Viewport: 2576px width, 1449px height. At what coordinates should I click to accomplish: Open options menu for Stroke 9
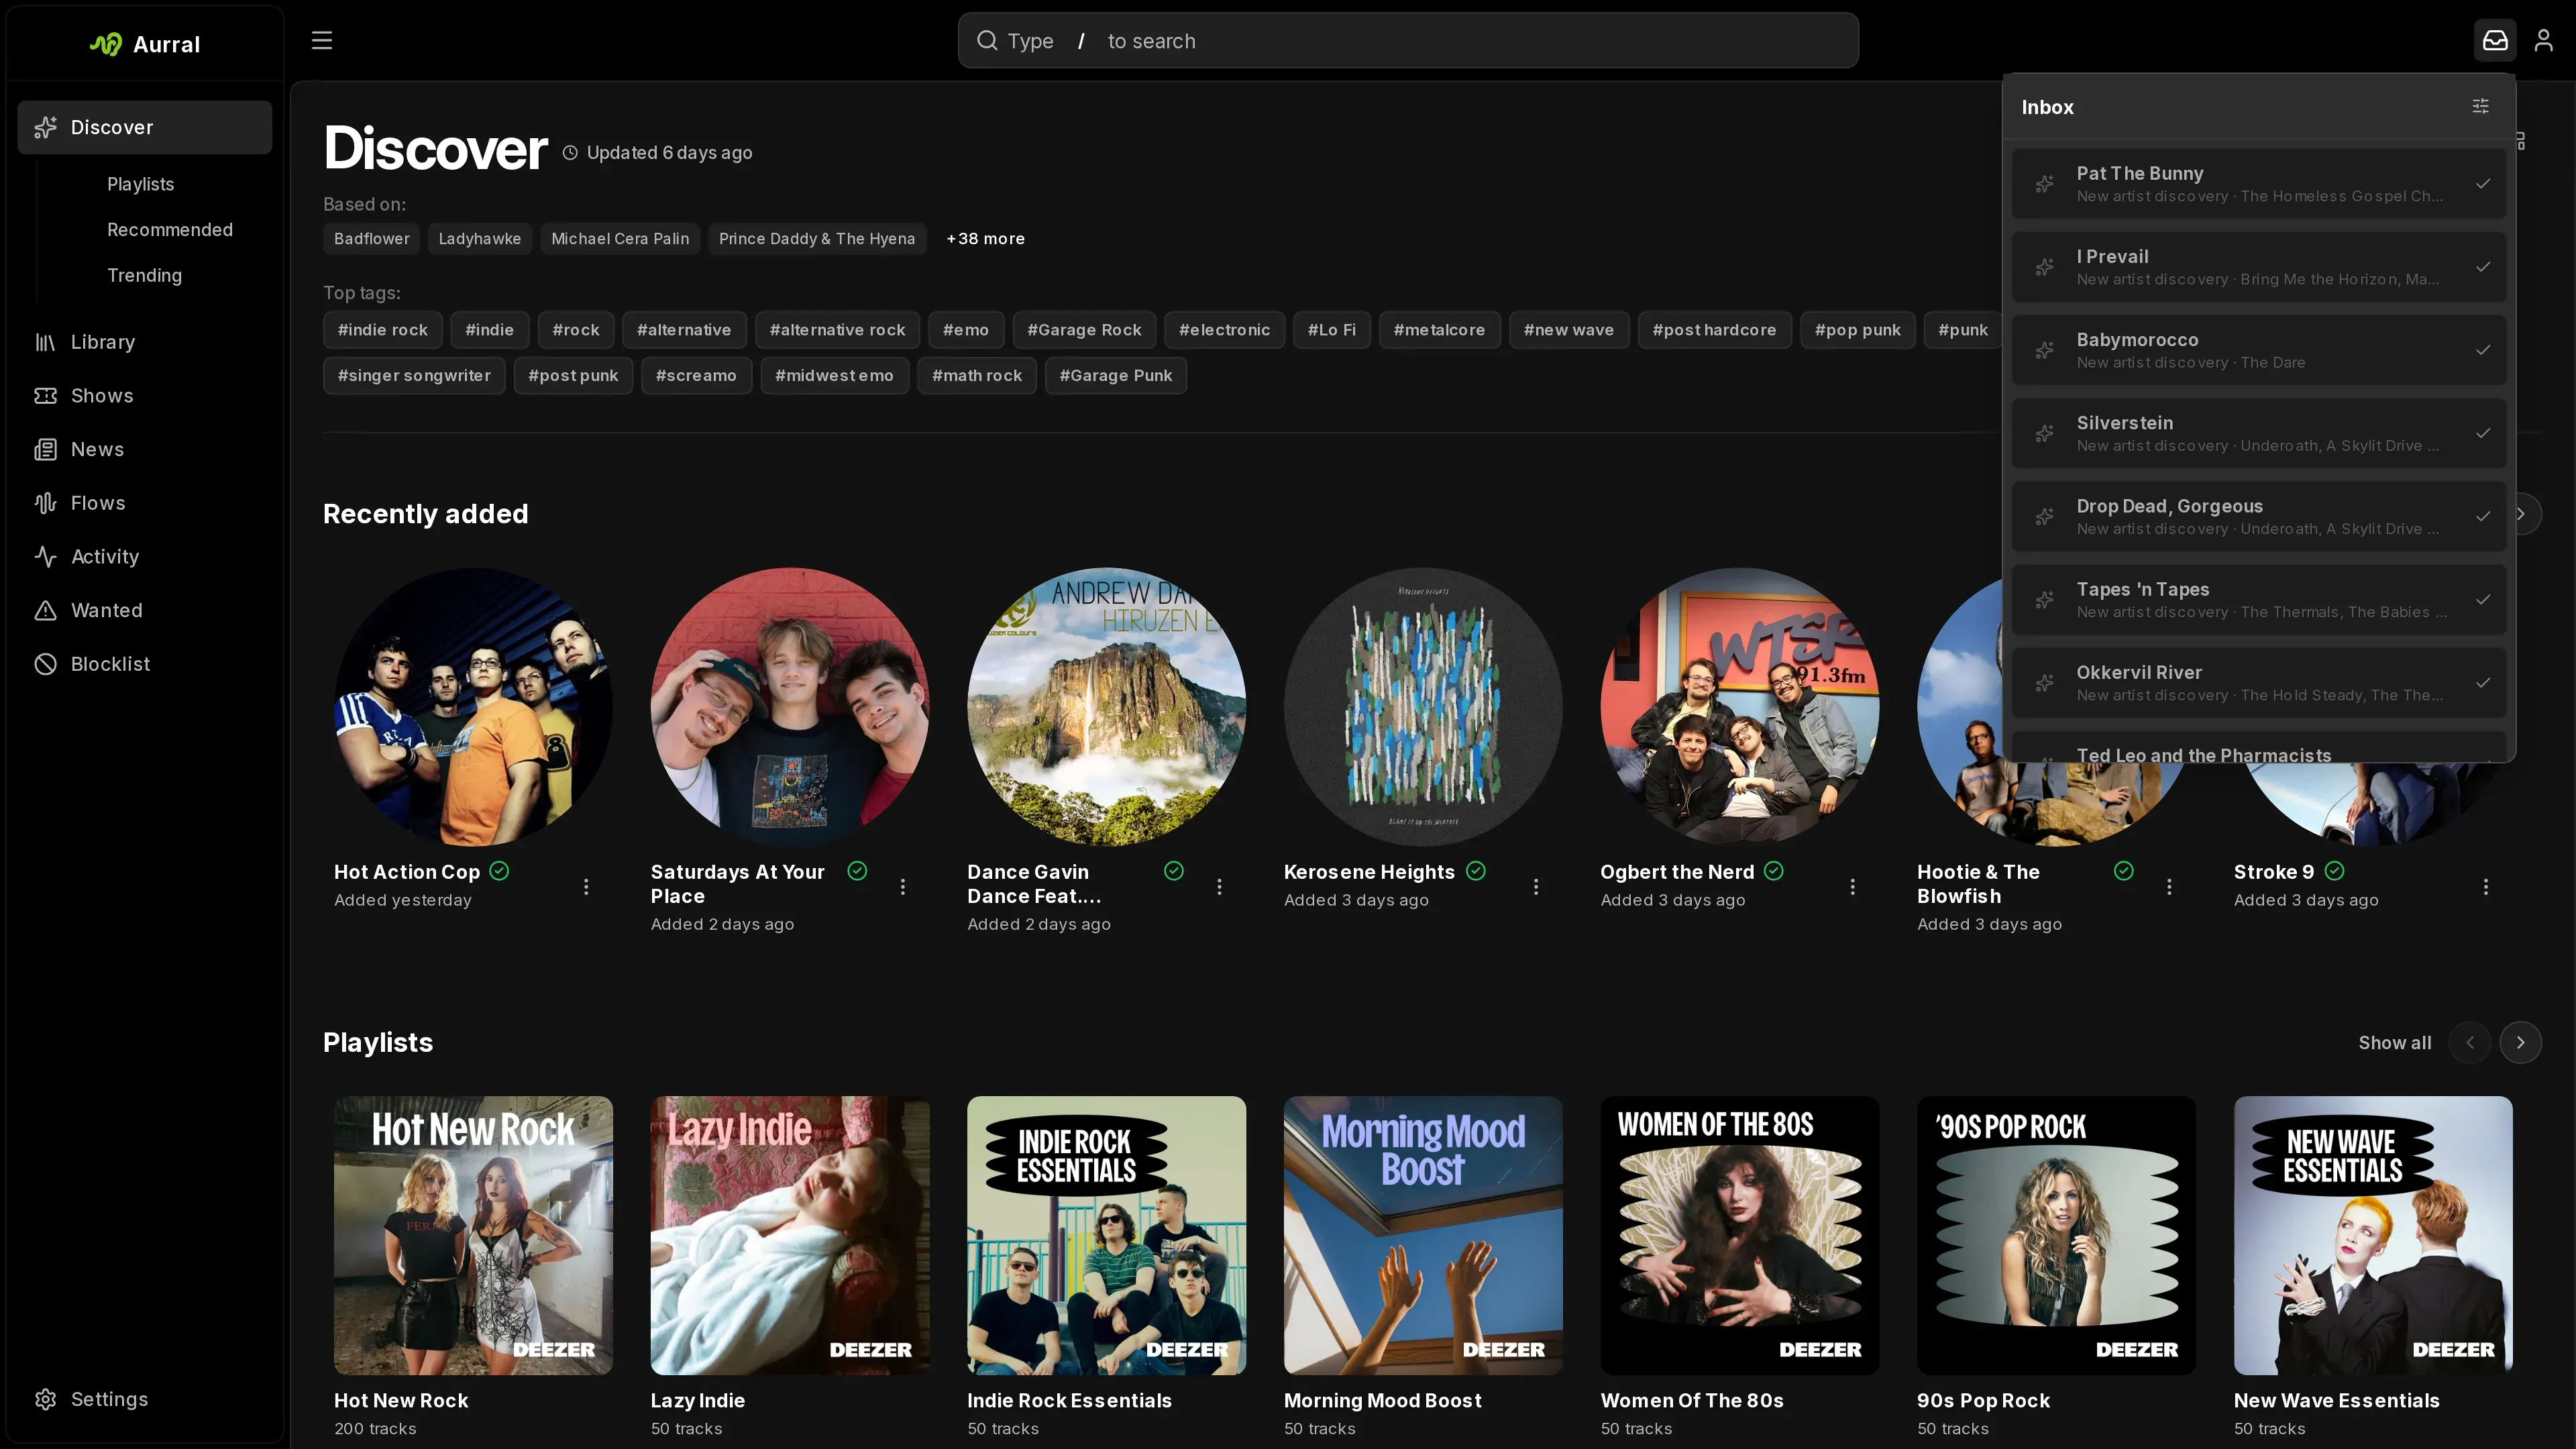(x=2486, y=887)
